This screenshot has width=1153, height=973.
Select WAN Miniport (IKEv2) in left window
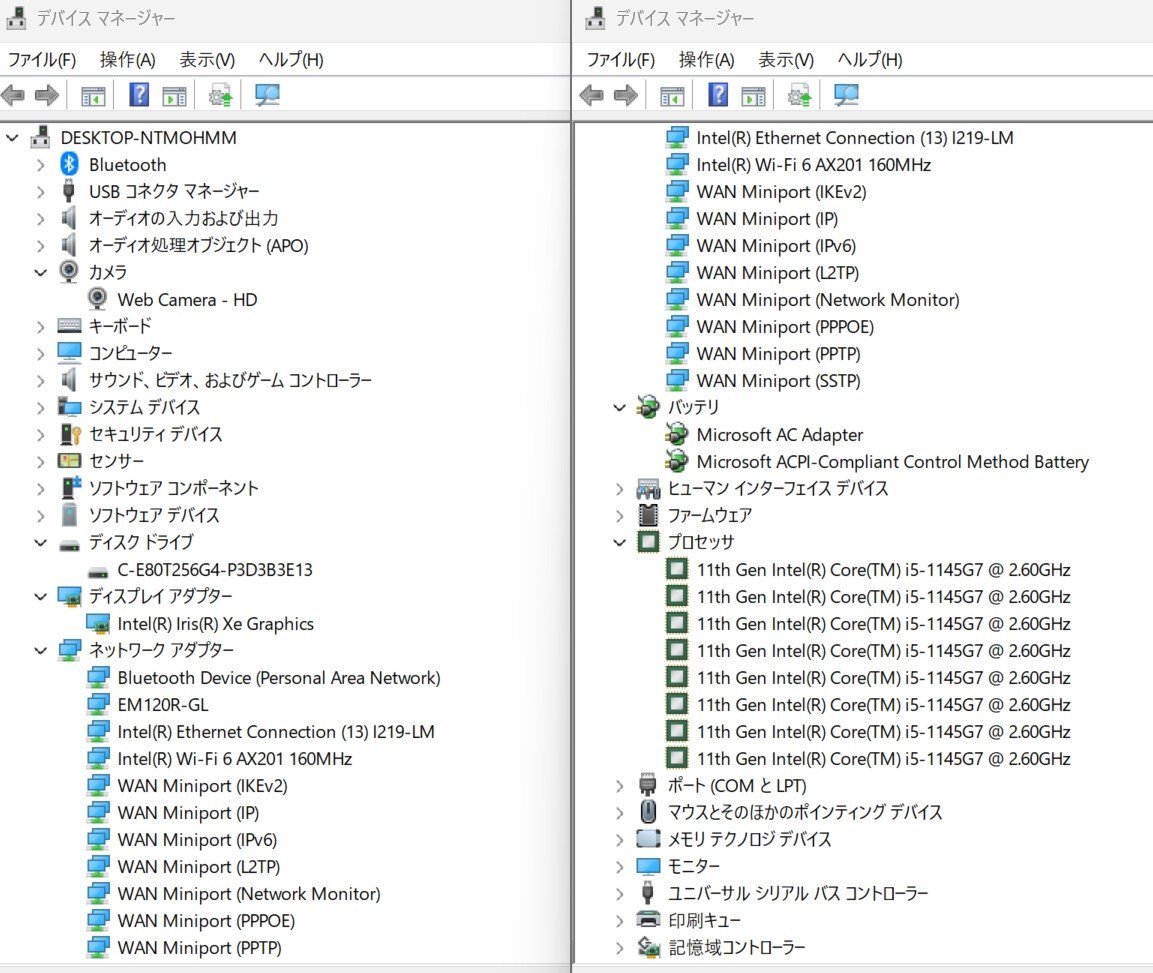coord(202,785)
